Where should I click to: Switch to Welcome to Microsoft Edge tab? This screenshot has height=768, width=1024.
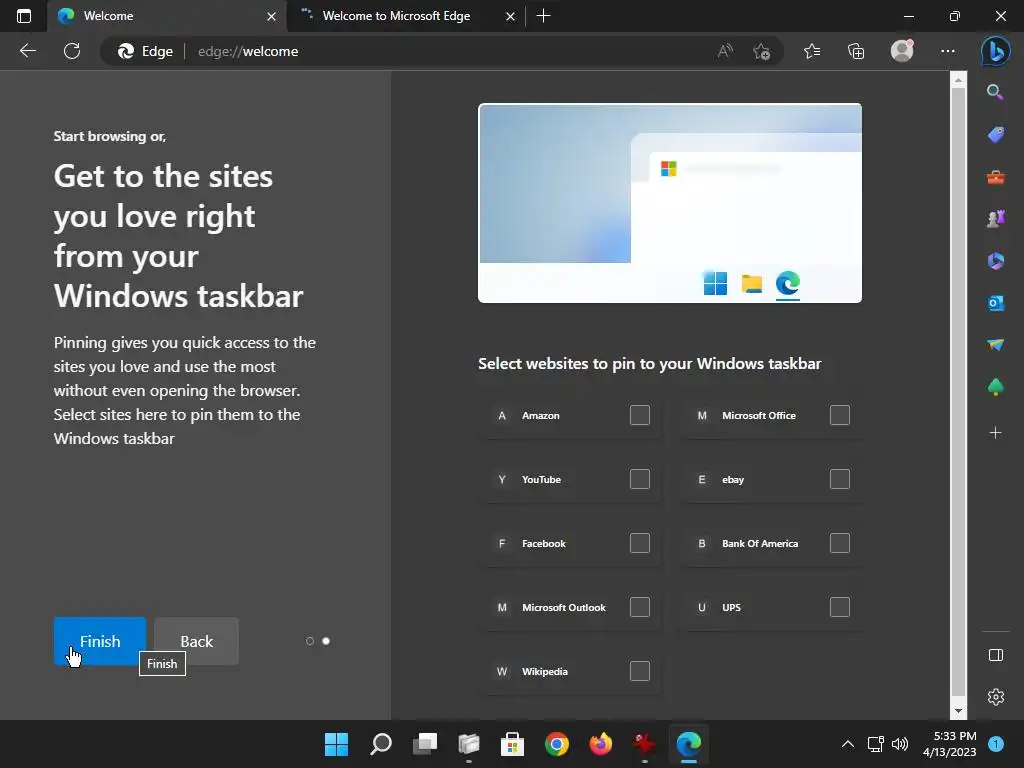[x=406, y=16]
